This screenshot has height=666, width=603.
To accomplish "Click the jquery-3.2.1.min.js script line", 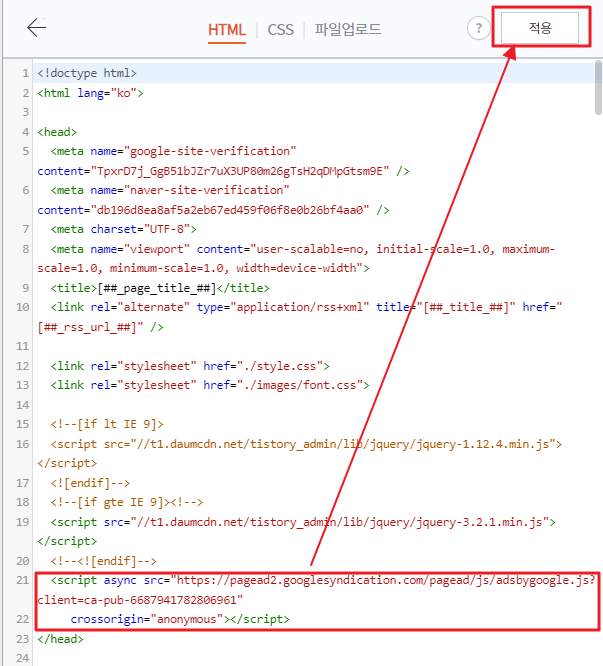I will pyautogui.click(x=303, y=522).
